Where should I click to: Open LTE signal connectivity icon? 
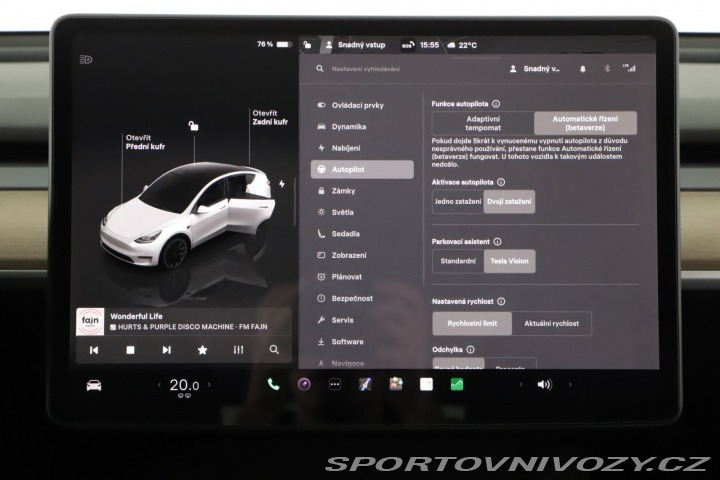pos(630,68)
